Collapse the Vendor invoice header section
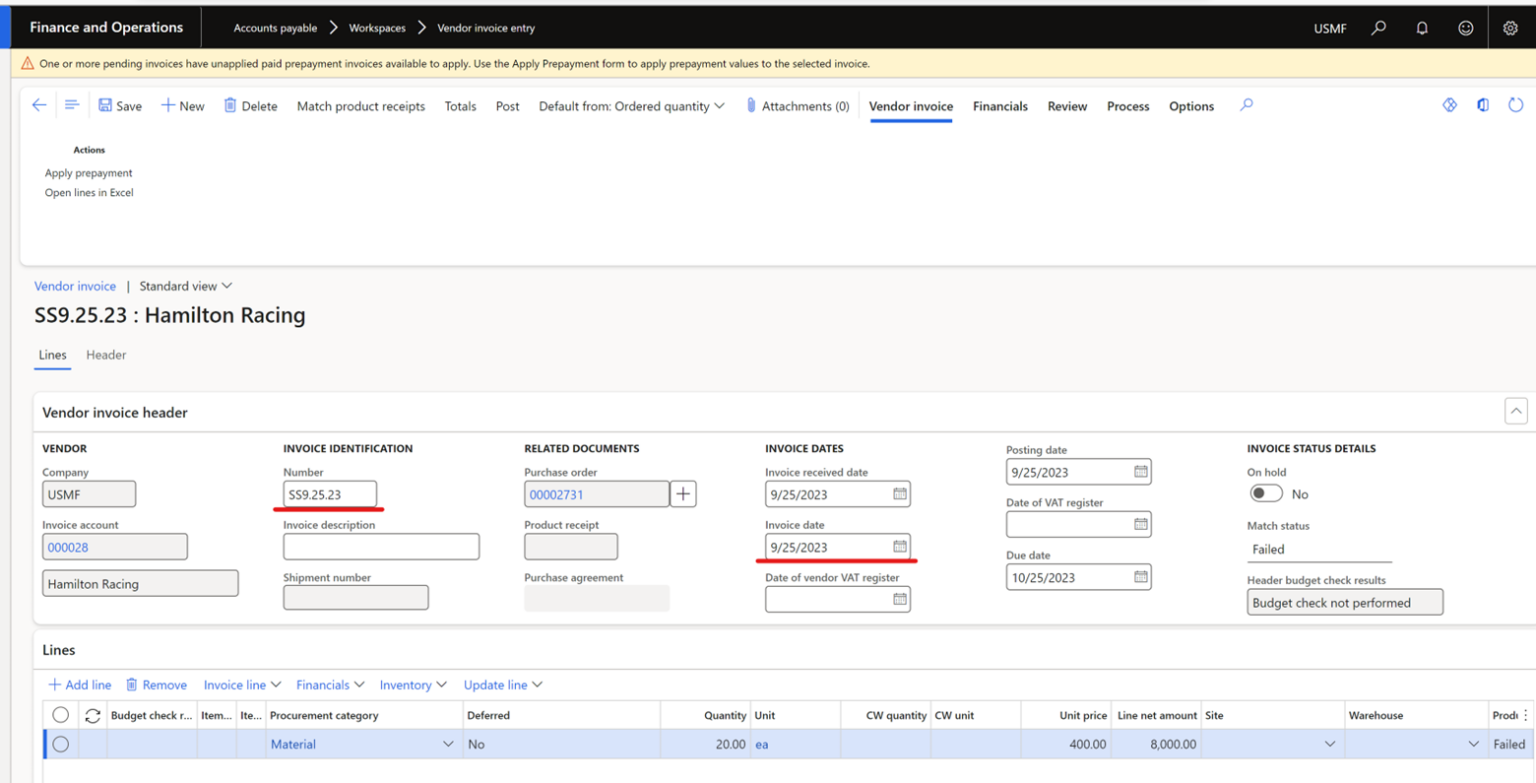The height and width of the screenshot is (783, 1536). [x=1517, y=411]
